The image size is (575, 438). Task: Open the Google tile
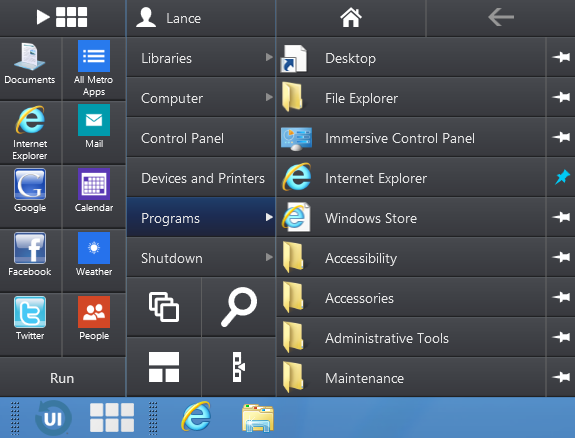click(30, 197)
